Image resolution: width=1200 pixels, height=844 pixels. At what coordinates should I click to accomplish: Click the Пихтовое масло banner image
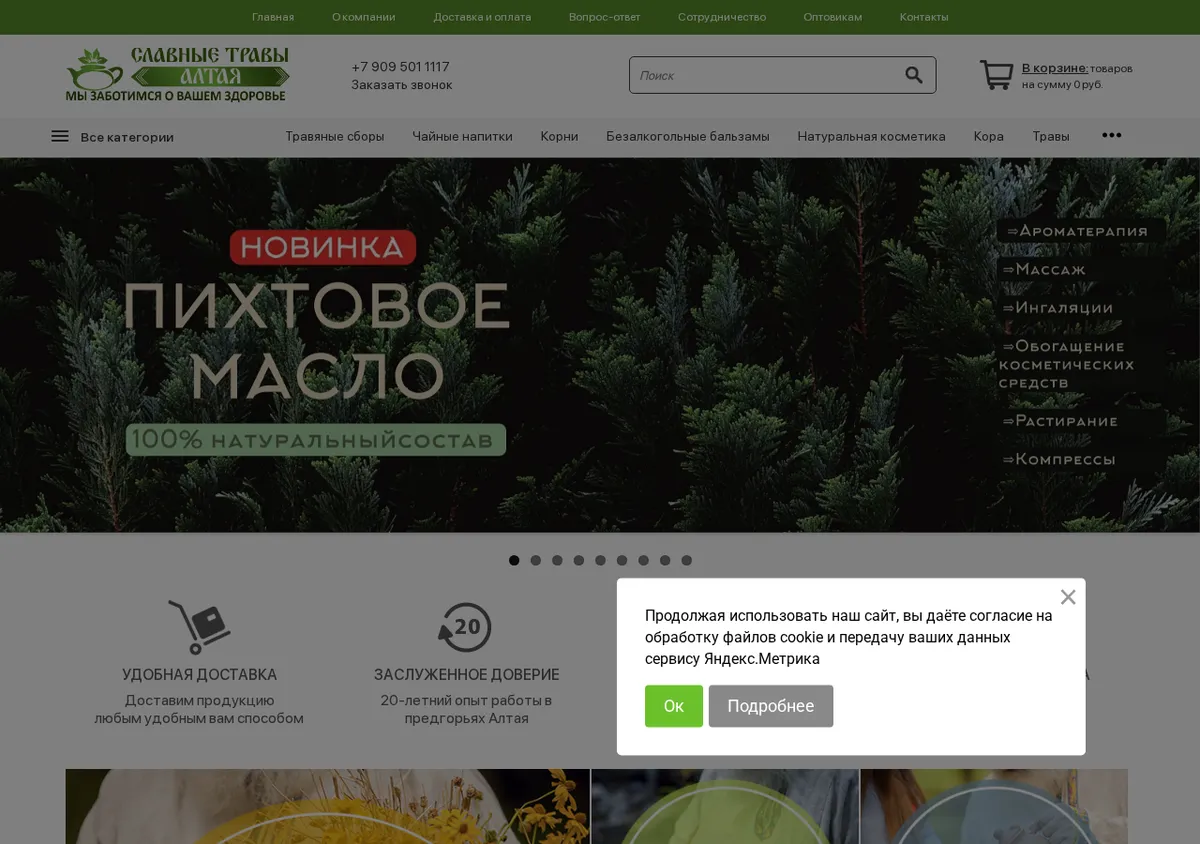point(600,345)
